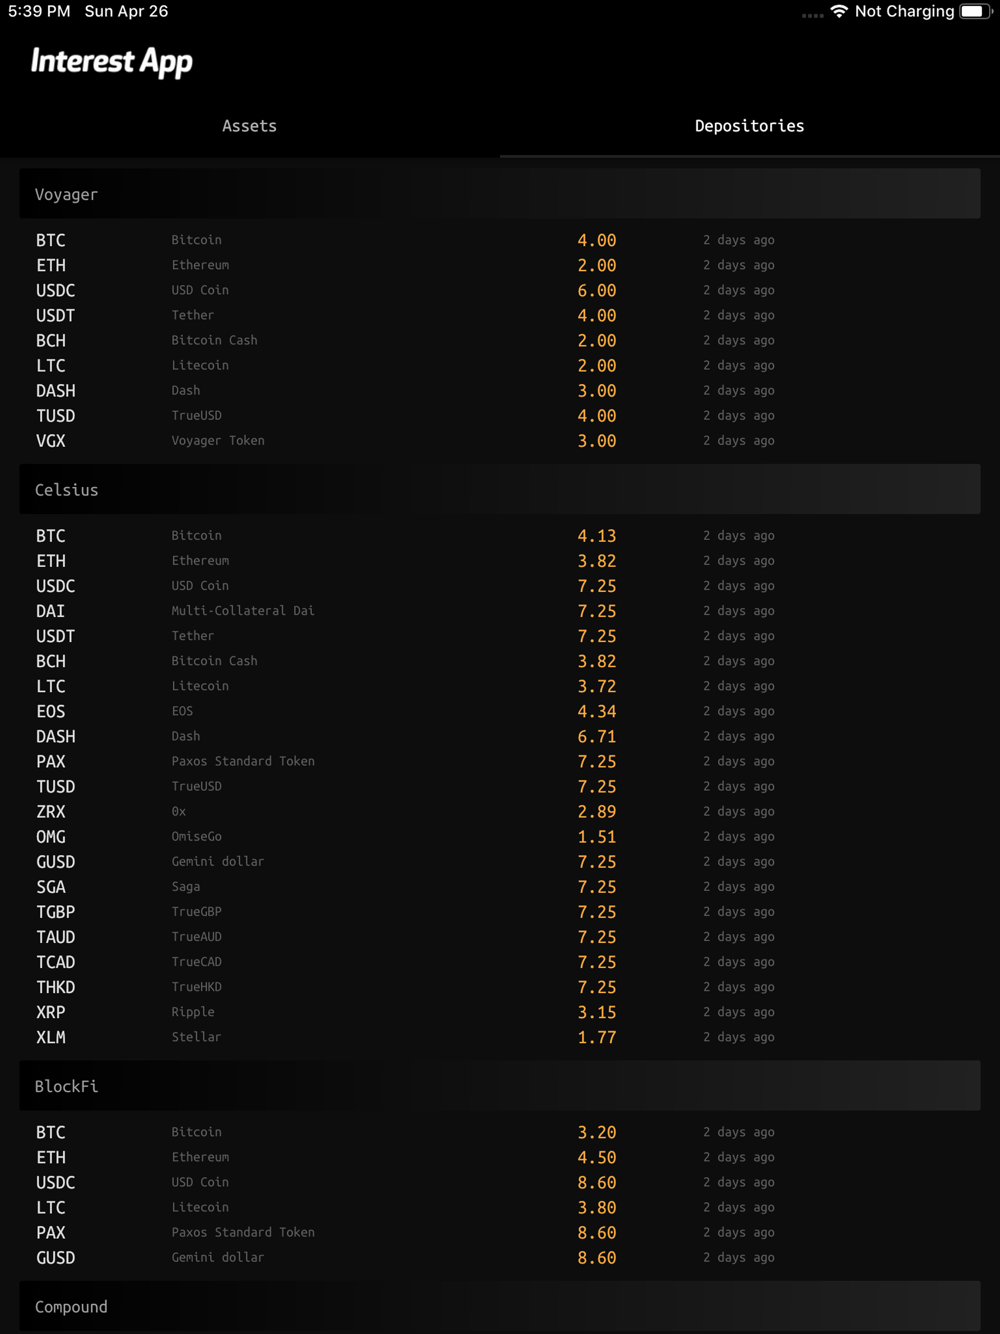The image size is (1000, 1334).
Task: Tap the Wi-Fi status icon
Action: click(839, 11)
